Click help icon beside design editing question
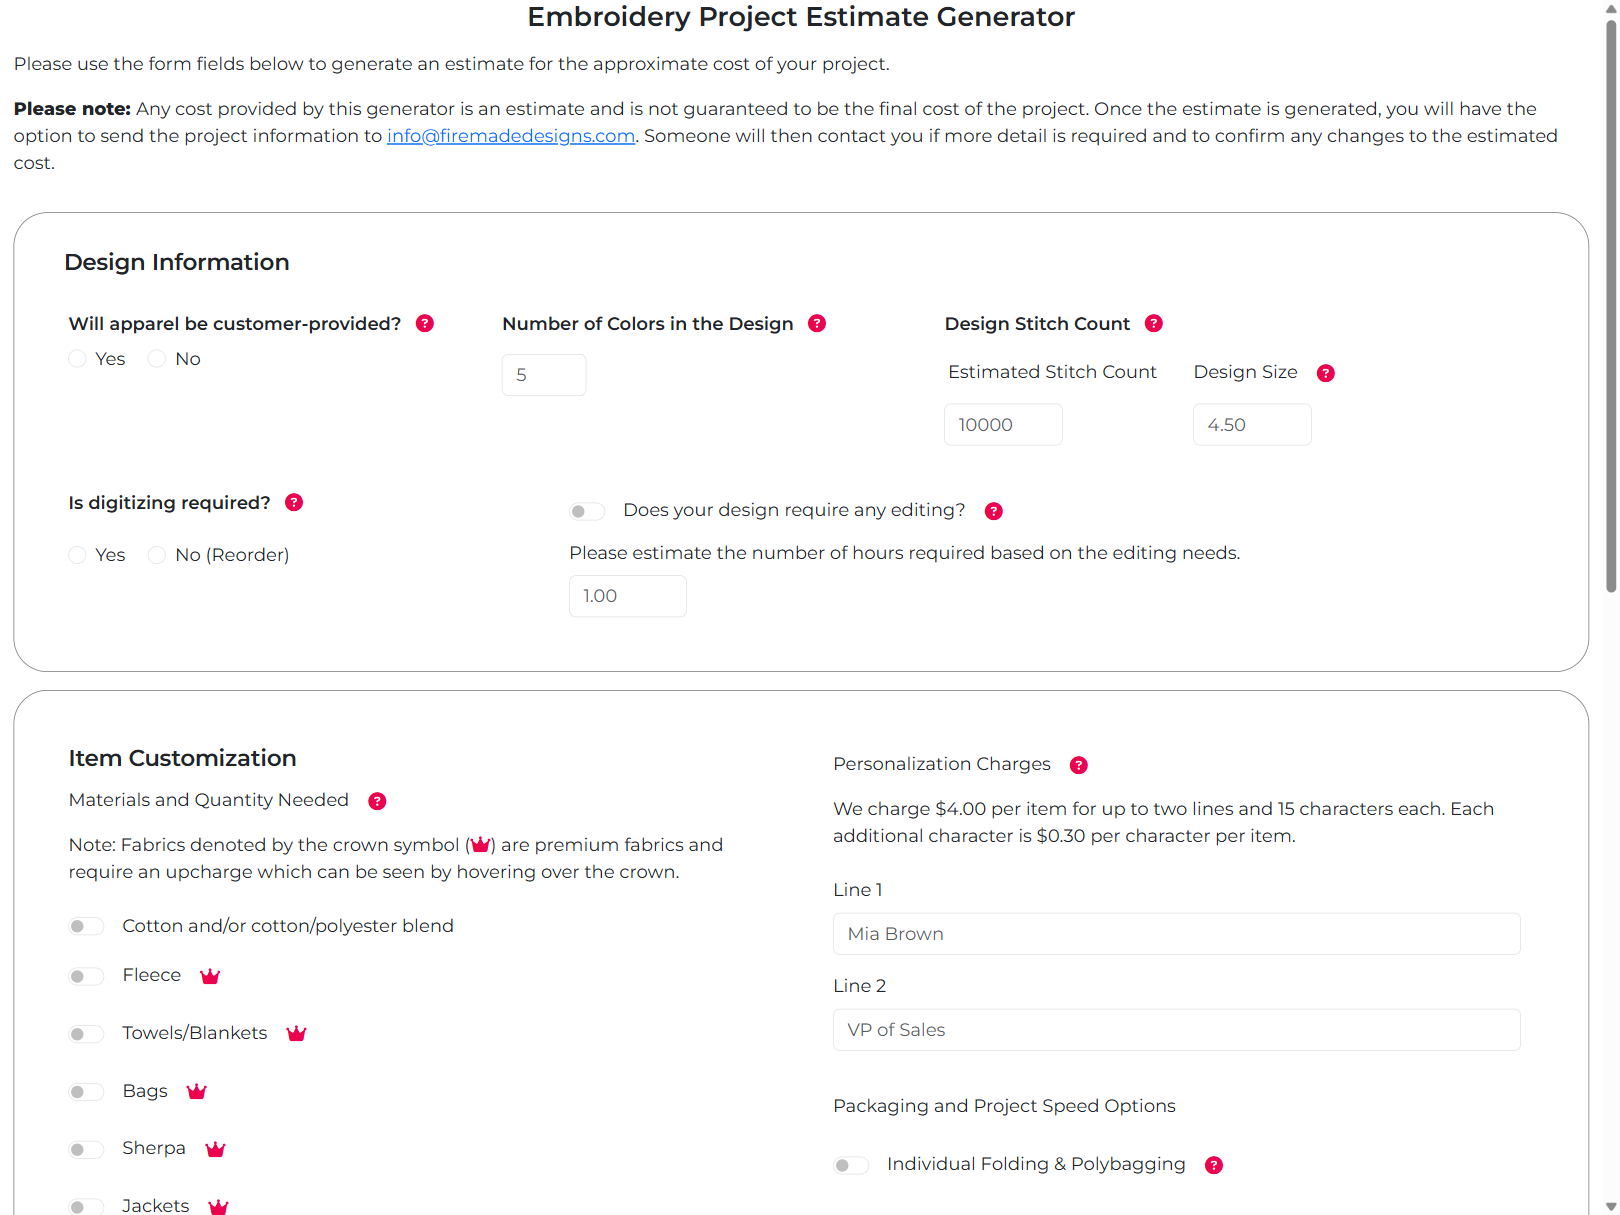The width and height of the screenshot is (1620, 1215). pyautogui.click(x=994, y=511)
